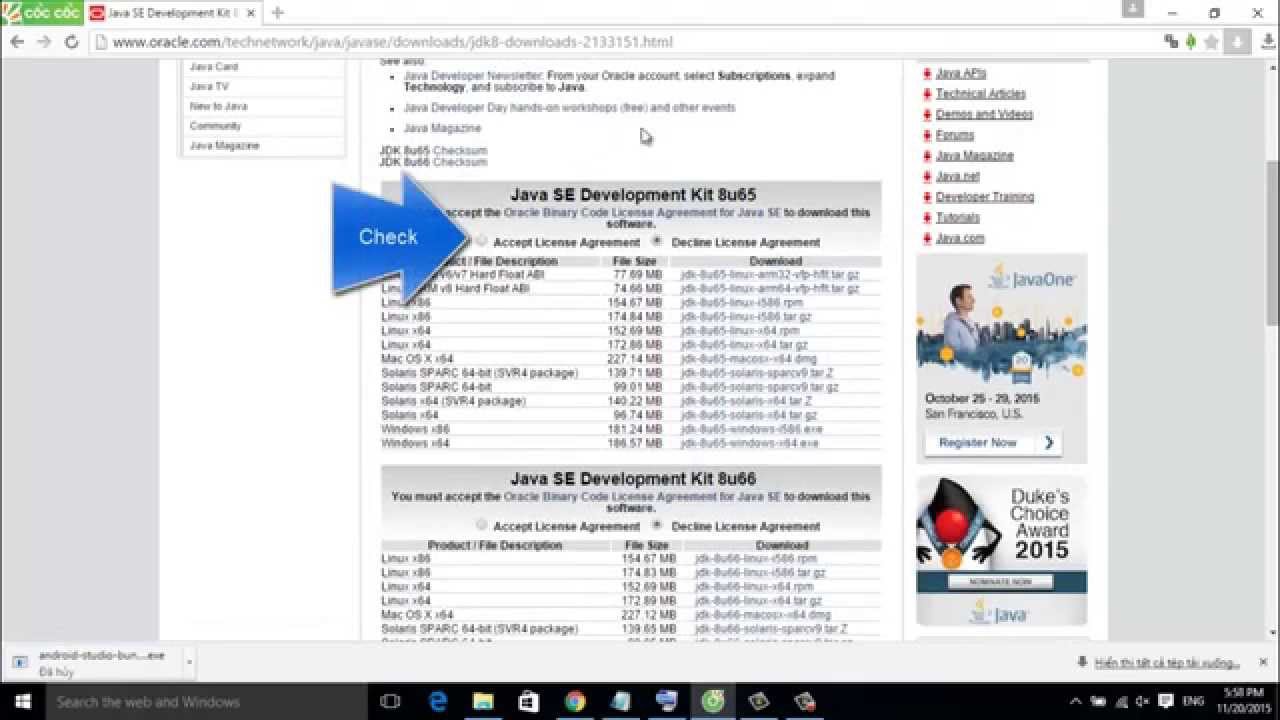Go forward with the forward arrow
Screen dimensions: 1280x720
[x=44, y=42]
